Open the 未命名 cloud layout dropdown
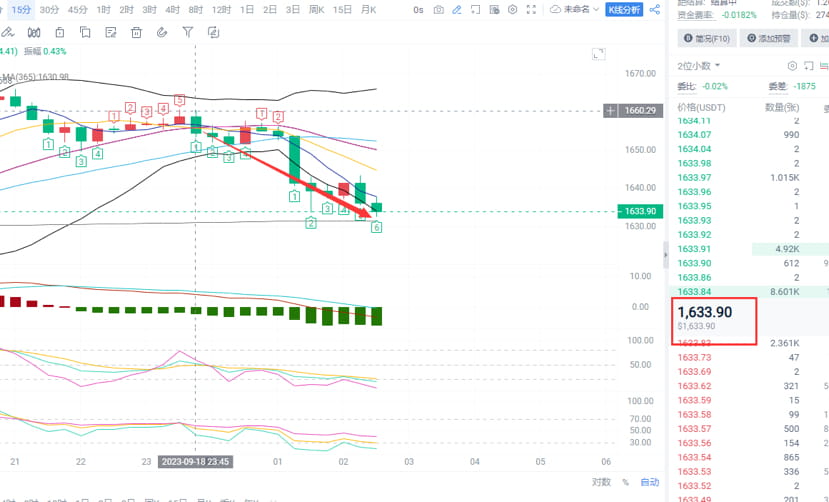 [x=575, y=10]
